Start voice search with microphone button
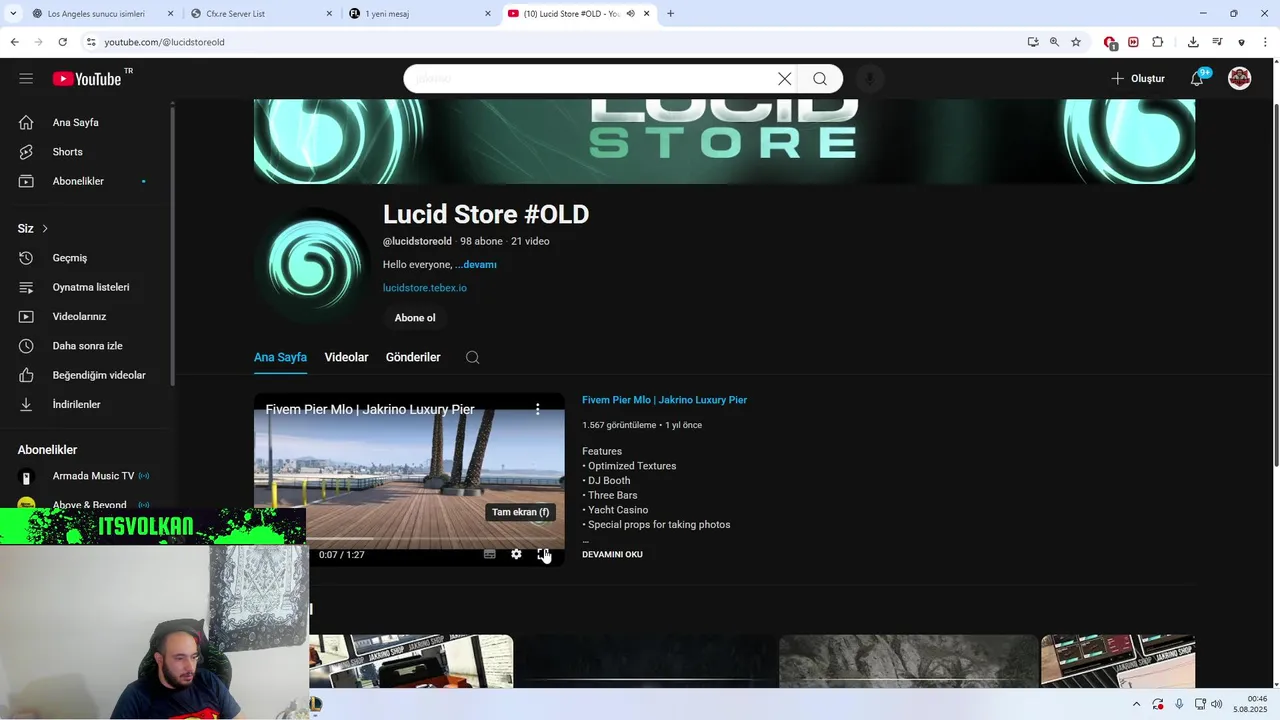This screenshot has width=1280, height=720. [870, 79]
